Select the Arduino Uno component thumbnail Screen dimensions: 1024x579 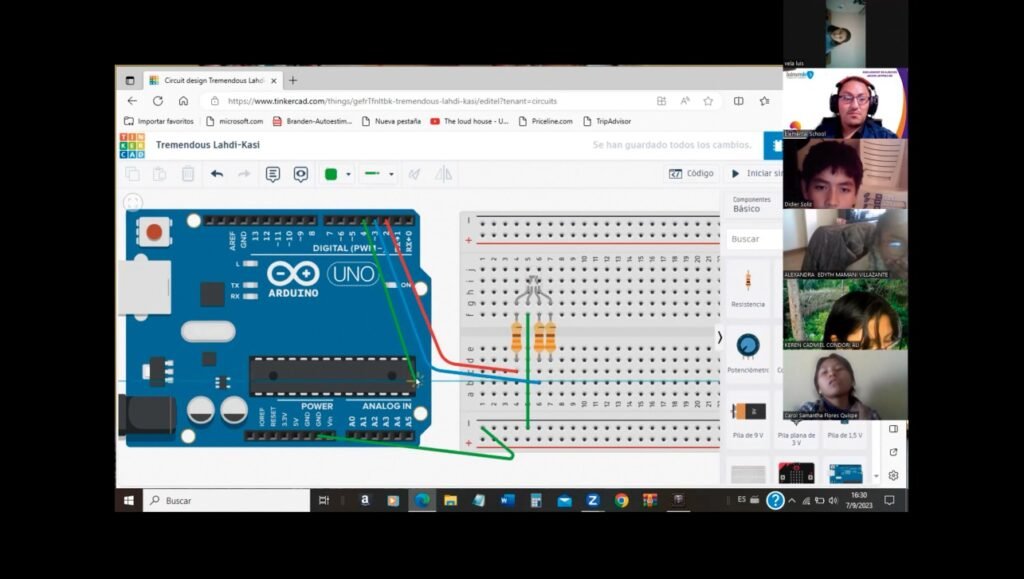pos(846,473)
